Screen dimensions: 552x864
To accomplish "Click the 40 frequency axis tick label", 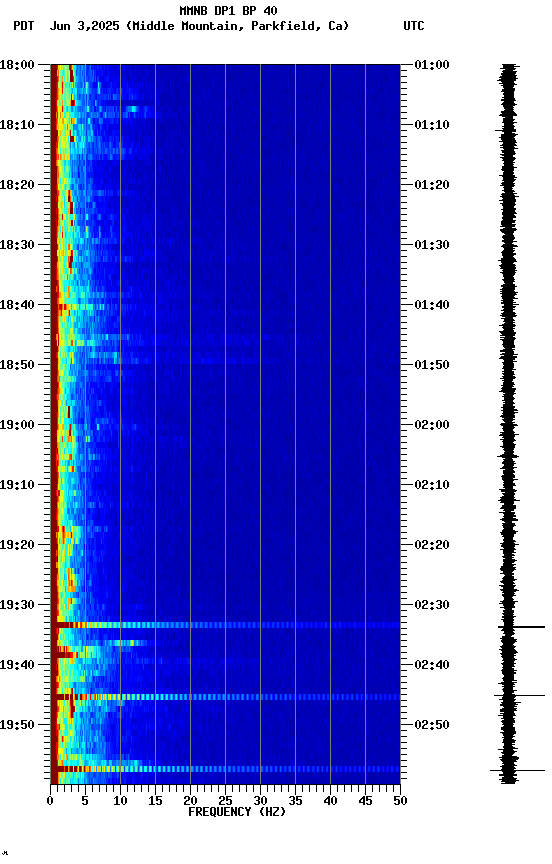I will [330, 801].
